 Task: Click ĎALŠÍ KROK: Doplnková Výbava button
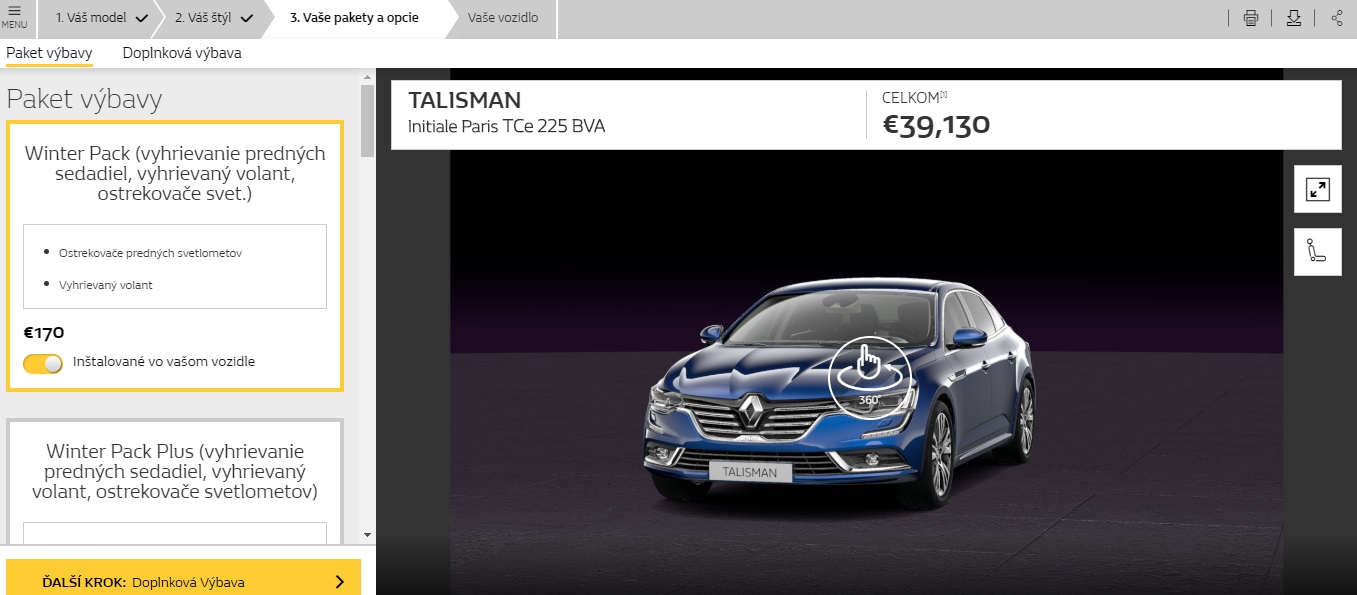pos(183,578)
